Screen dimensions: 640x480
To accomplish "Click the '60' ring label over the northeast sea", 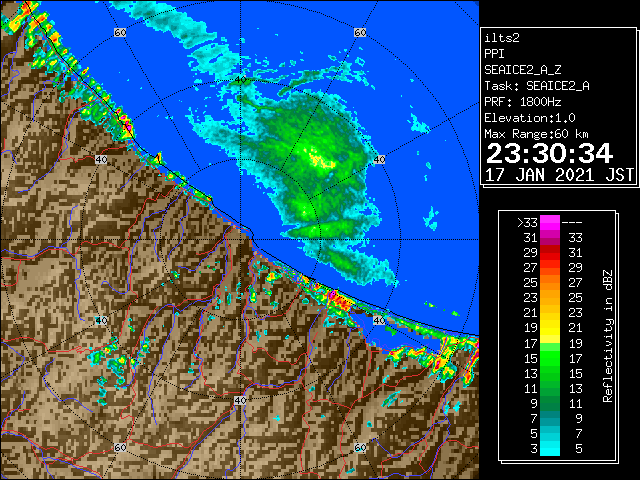I will point(360,32).
